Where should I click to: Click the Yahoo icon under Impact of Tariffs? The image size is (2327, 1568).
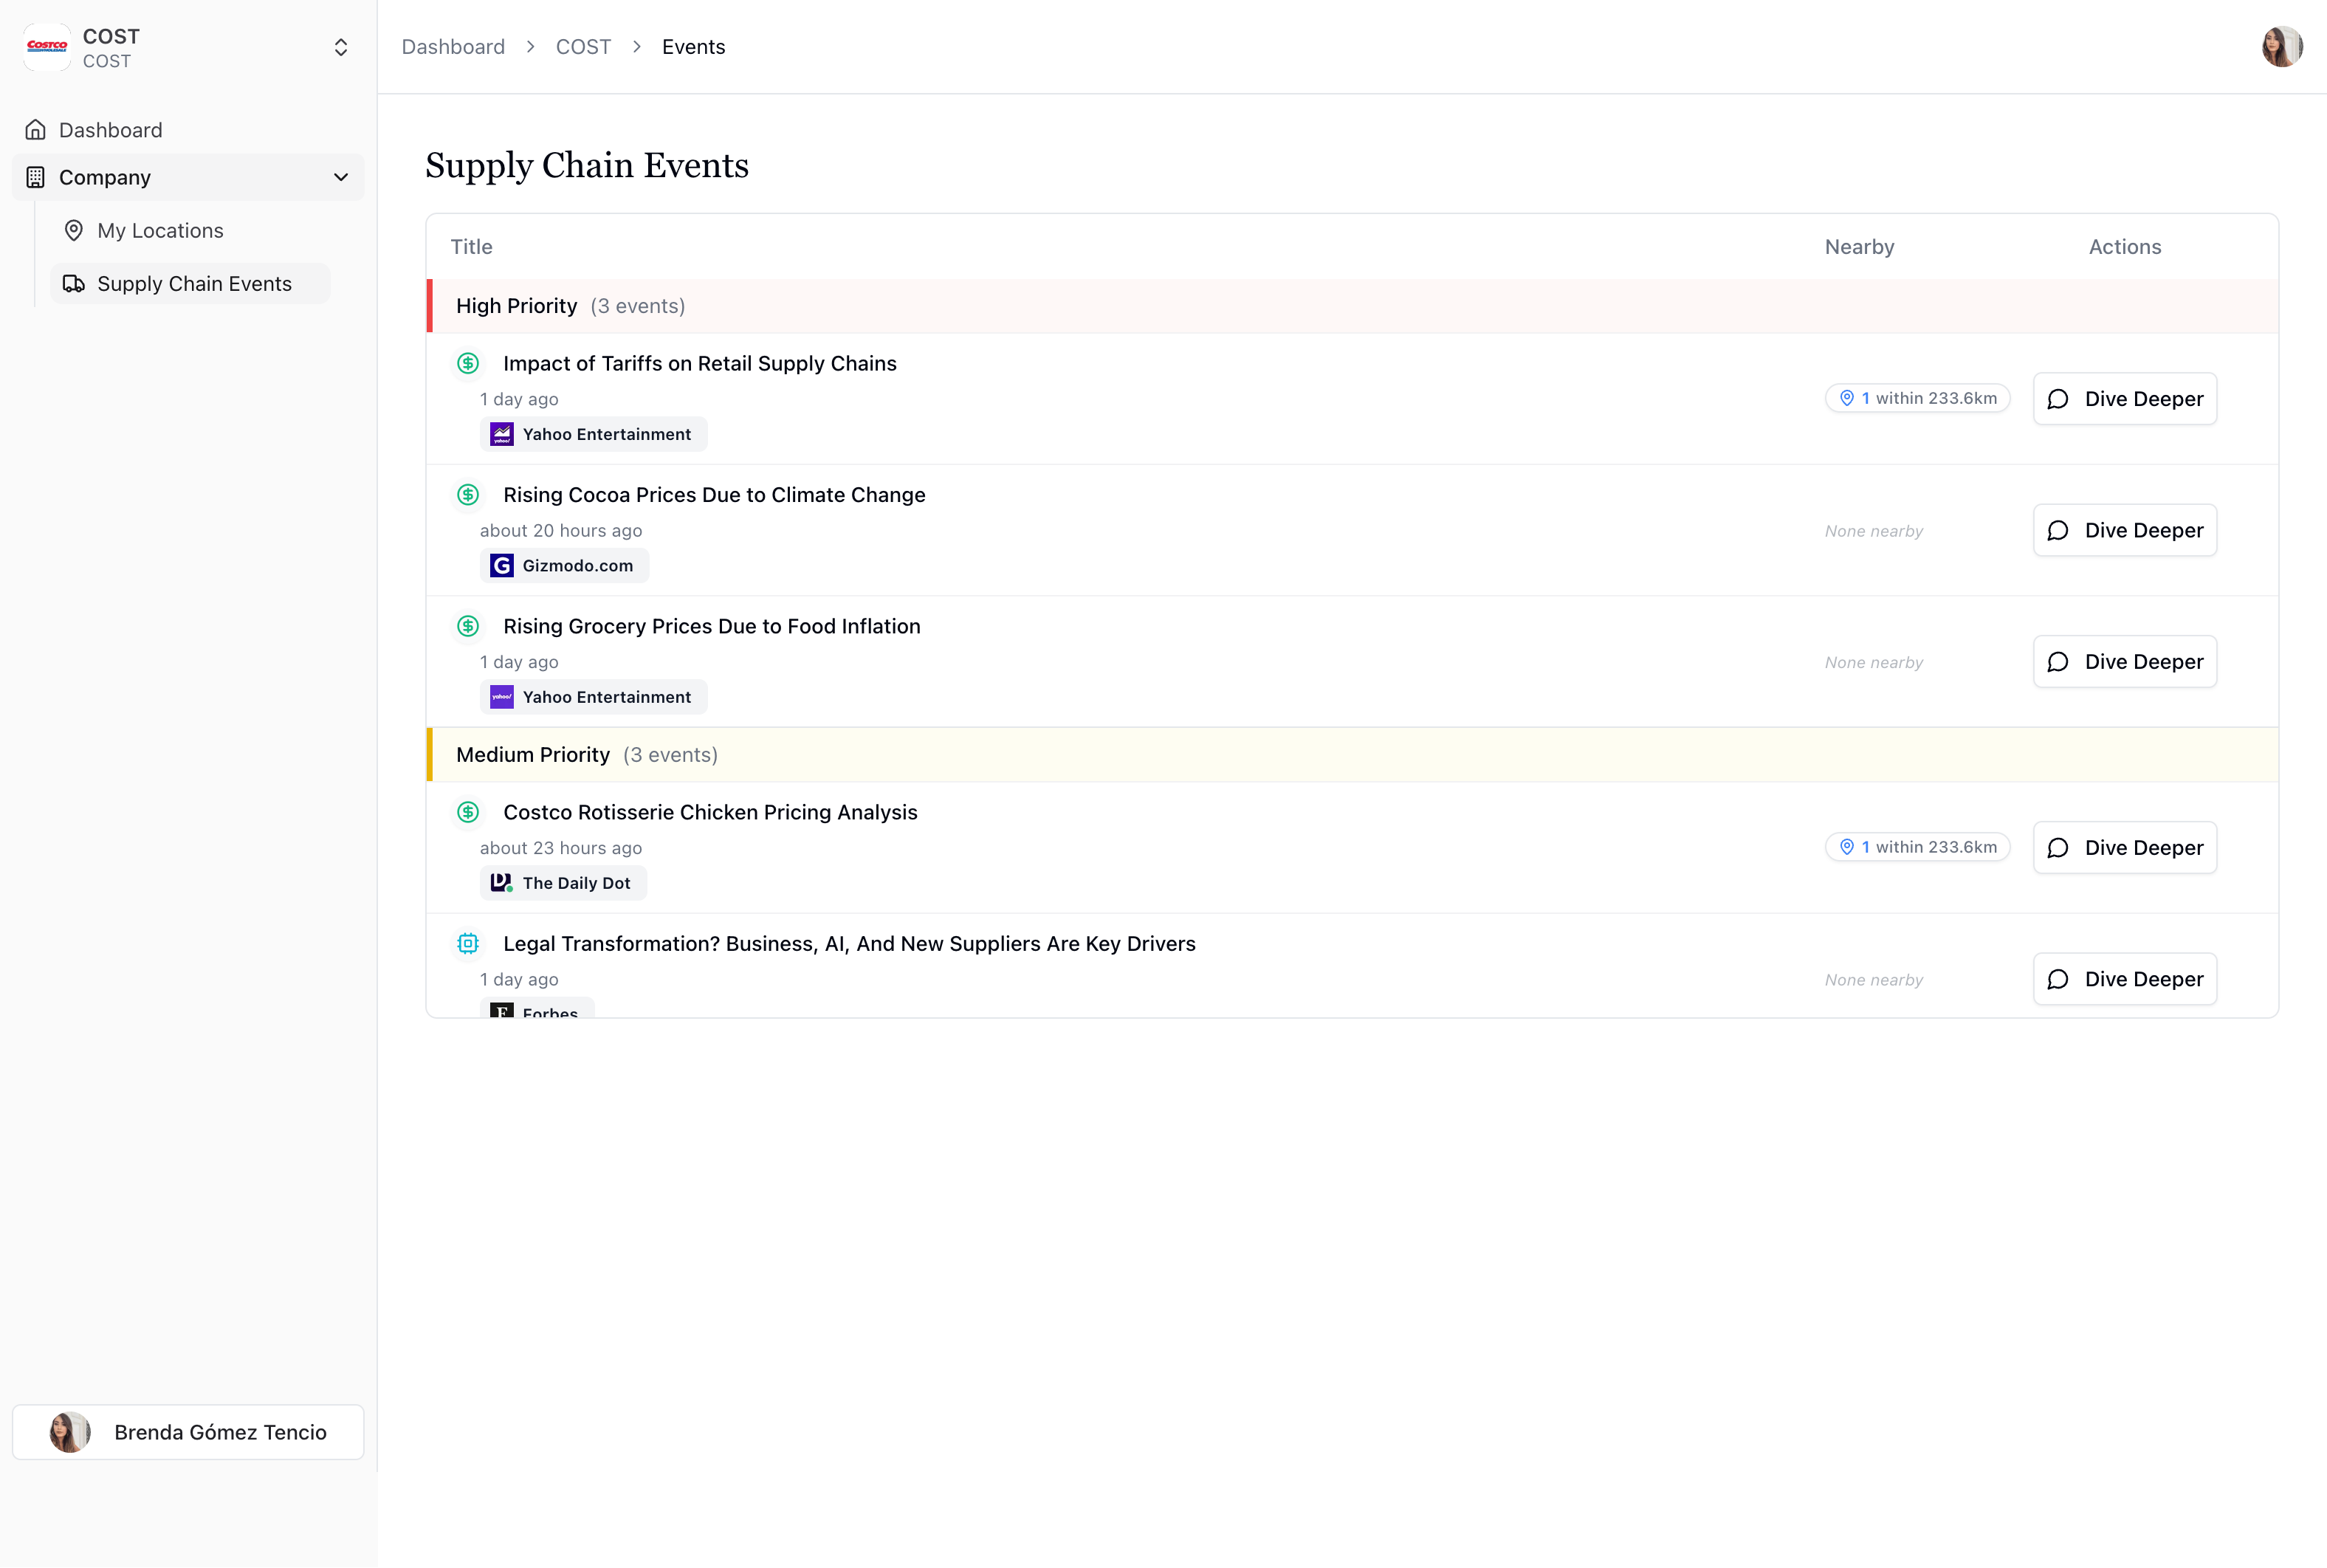(502, 434)
